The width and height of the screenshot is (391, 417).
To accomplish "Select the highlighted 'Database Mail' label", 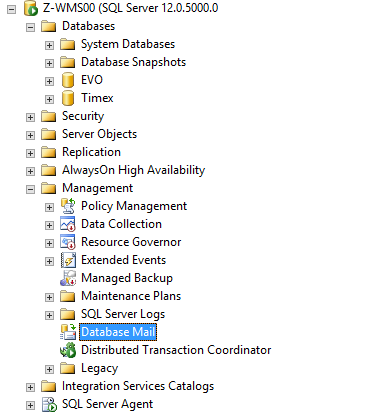I will 118,332.
